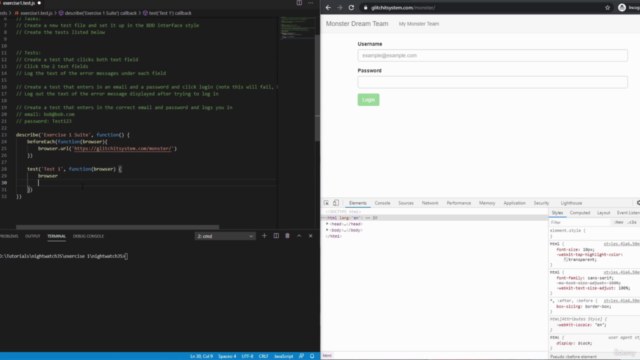This screenshot has height=360, width=640.
Task: Open the DevTools Performance tab
Action: [x=458, y=203]
